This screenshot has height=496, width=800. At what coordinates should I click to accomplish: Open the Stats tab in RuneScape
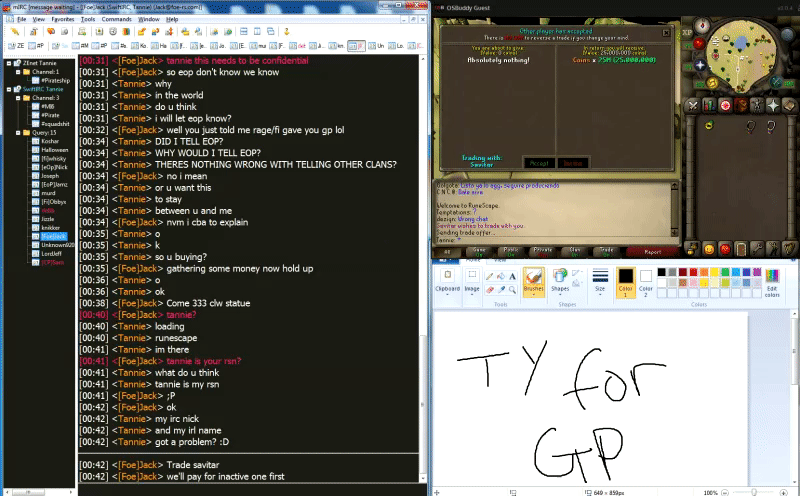click(709, 106)
